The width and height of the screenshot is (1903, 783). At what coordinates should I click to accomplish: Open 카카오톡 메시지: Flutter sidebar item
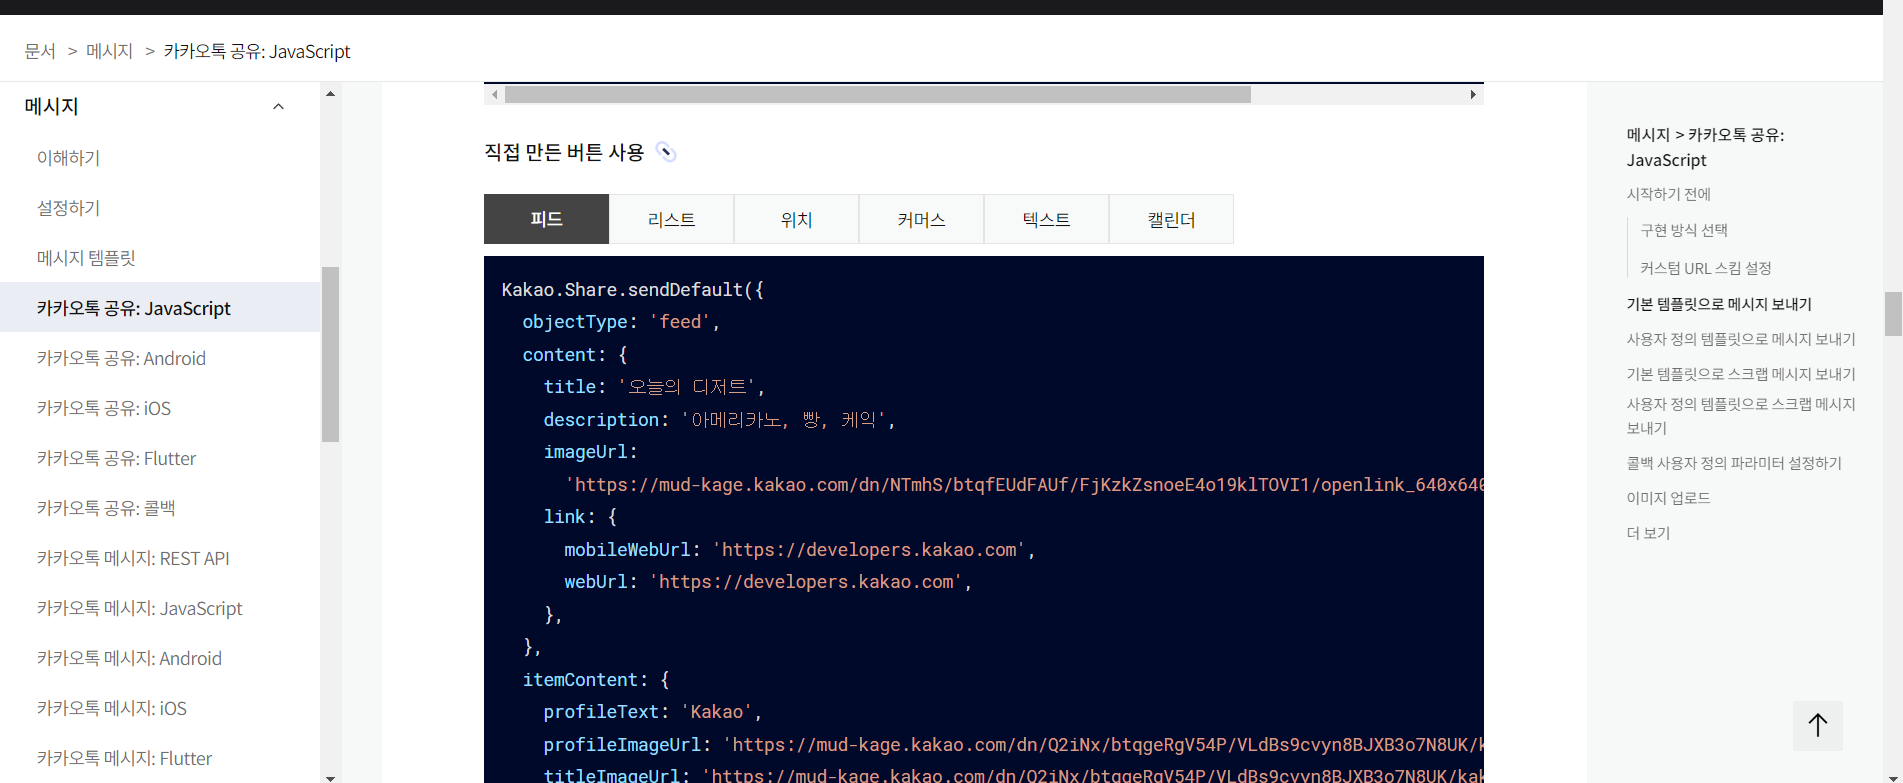tap(124, 758)
